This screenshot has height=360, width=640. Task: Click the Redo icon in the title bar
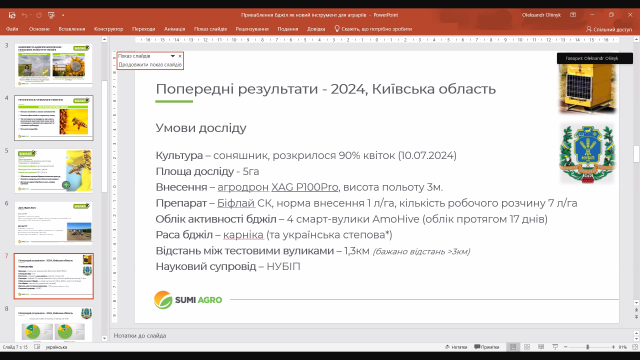point(39,15)
